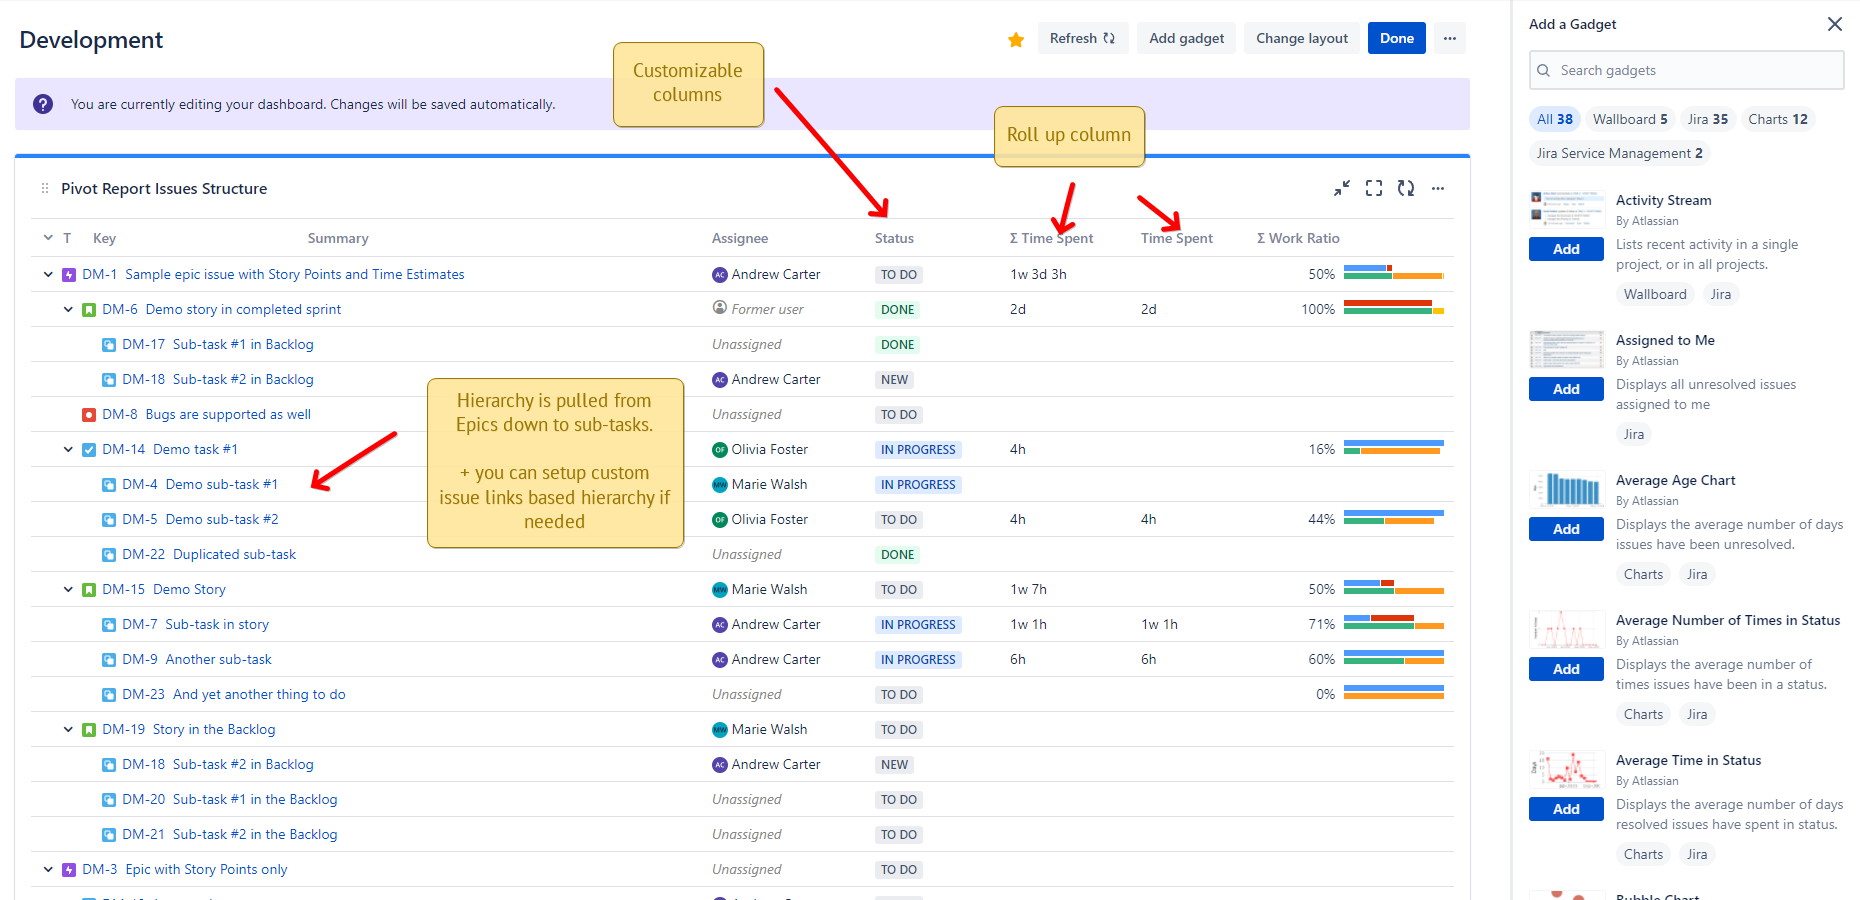Select the epic type icon for DM-1
The image size is (1860, 900).
tap(69, 274)
